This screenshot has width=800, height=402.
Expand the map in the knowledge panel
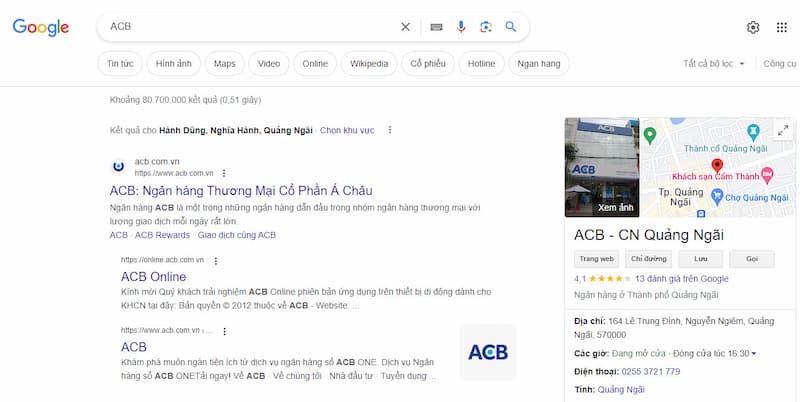782,130
